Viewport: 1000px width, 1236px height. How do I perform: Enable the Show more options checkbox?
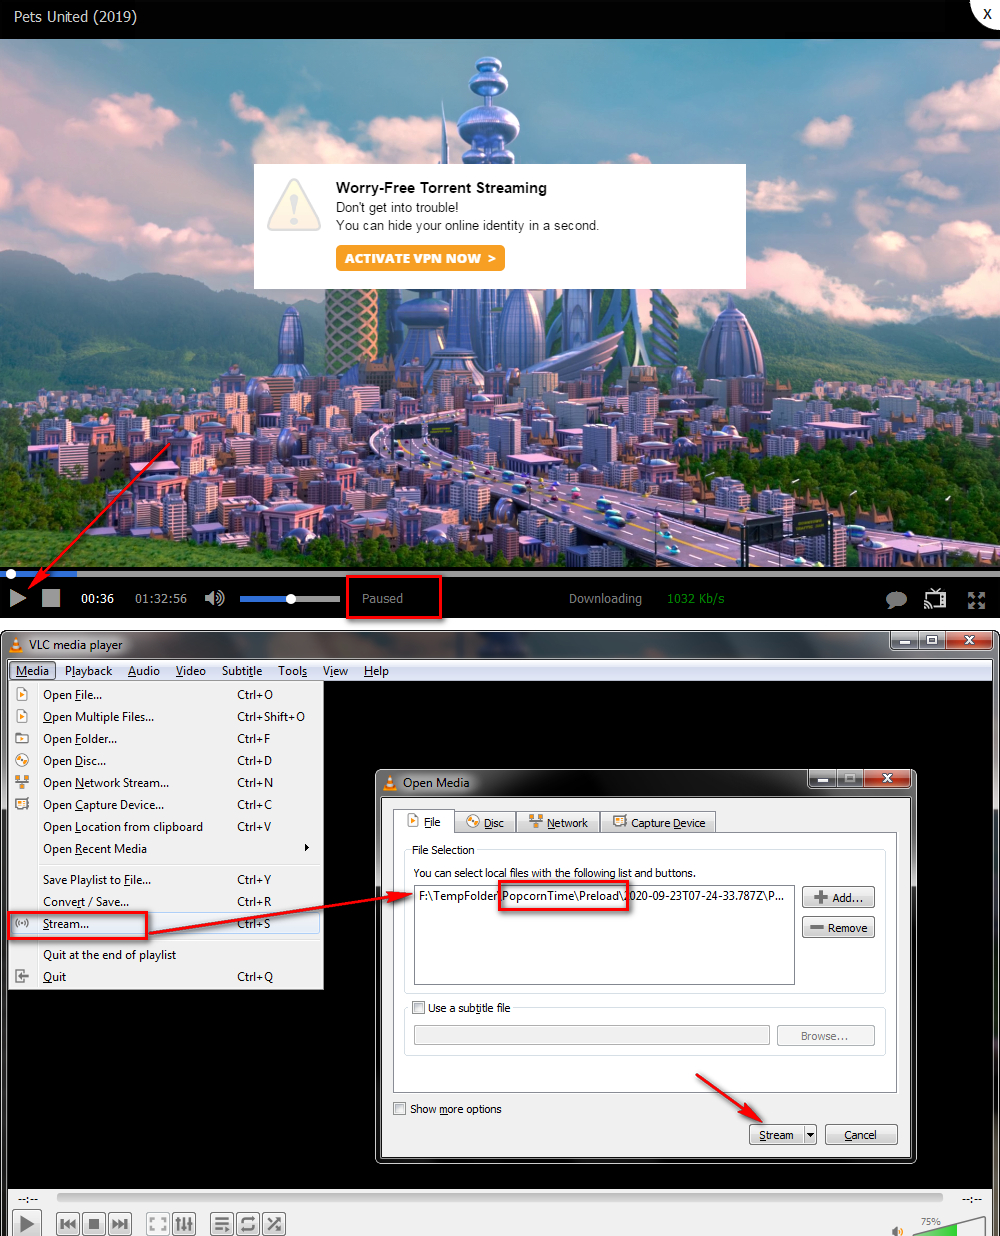[x=400, y=1109]
